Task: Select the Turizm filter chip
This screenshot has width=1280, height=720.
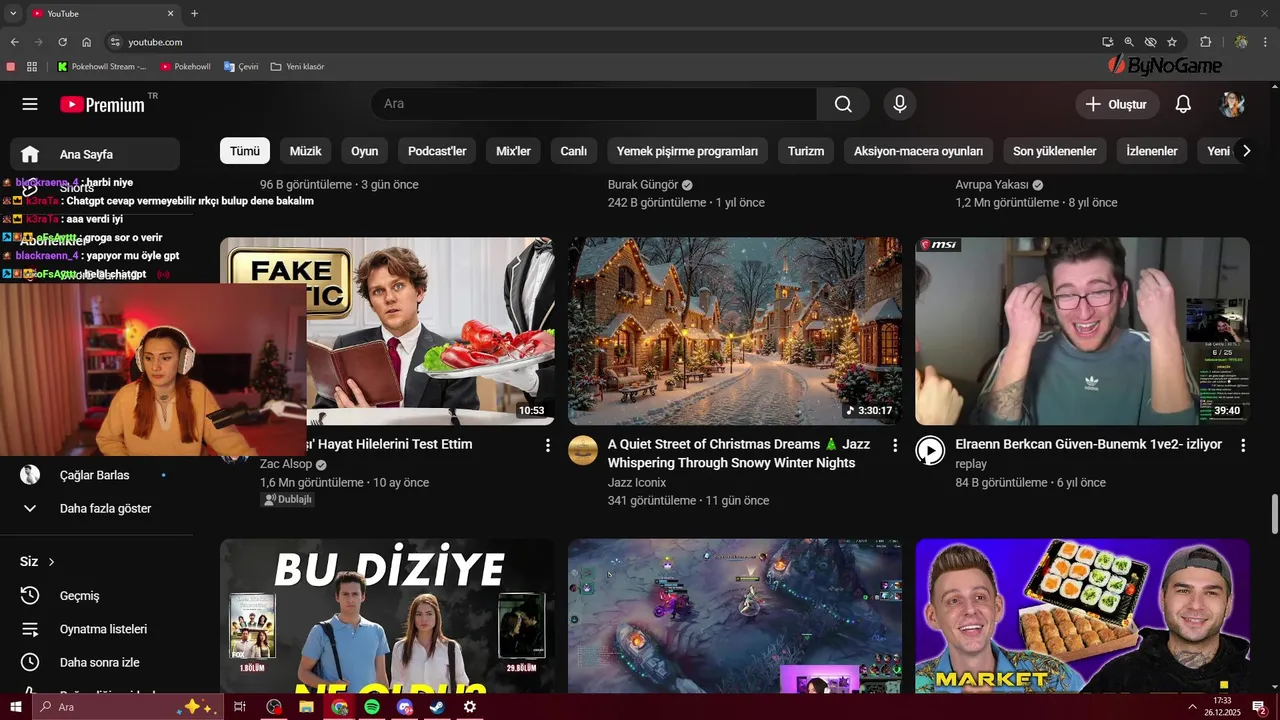Action: click(x=806, y=151)
